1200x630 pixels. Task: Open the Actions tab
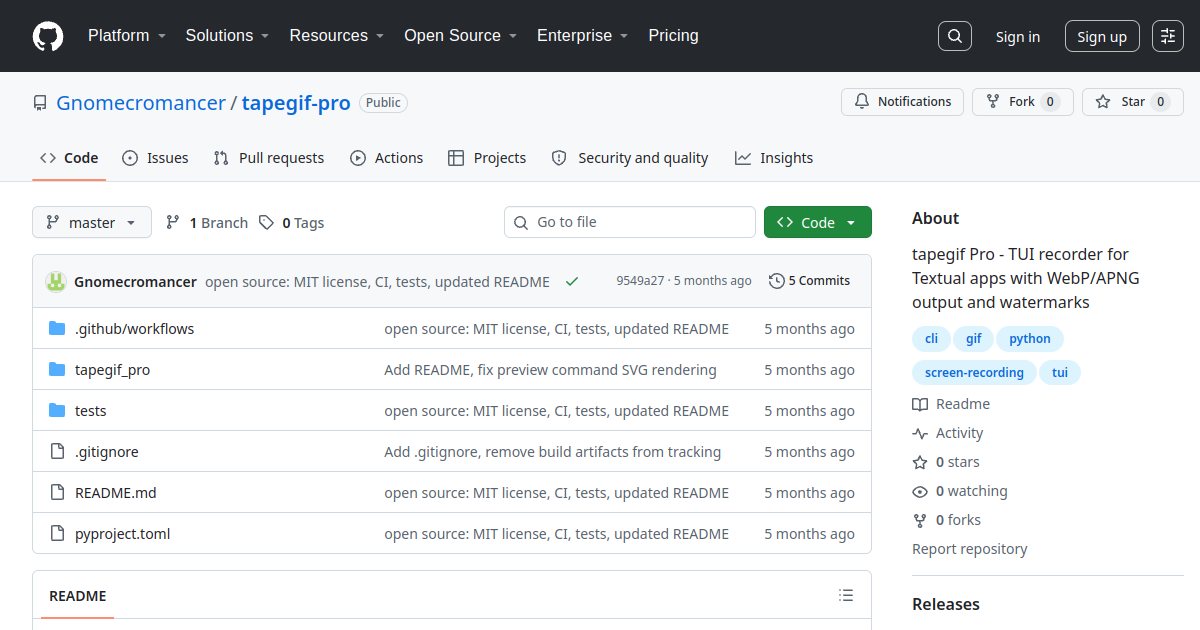coord(387,158)
